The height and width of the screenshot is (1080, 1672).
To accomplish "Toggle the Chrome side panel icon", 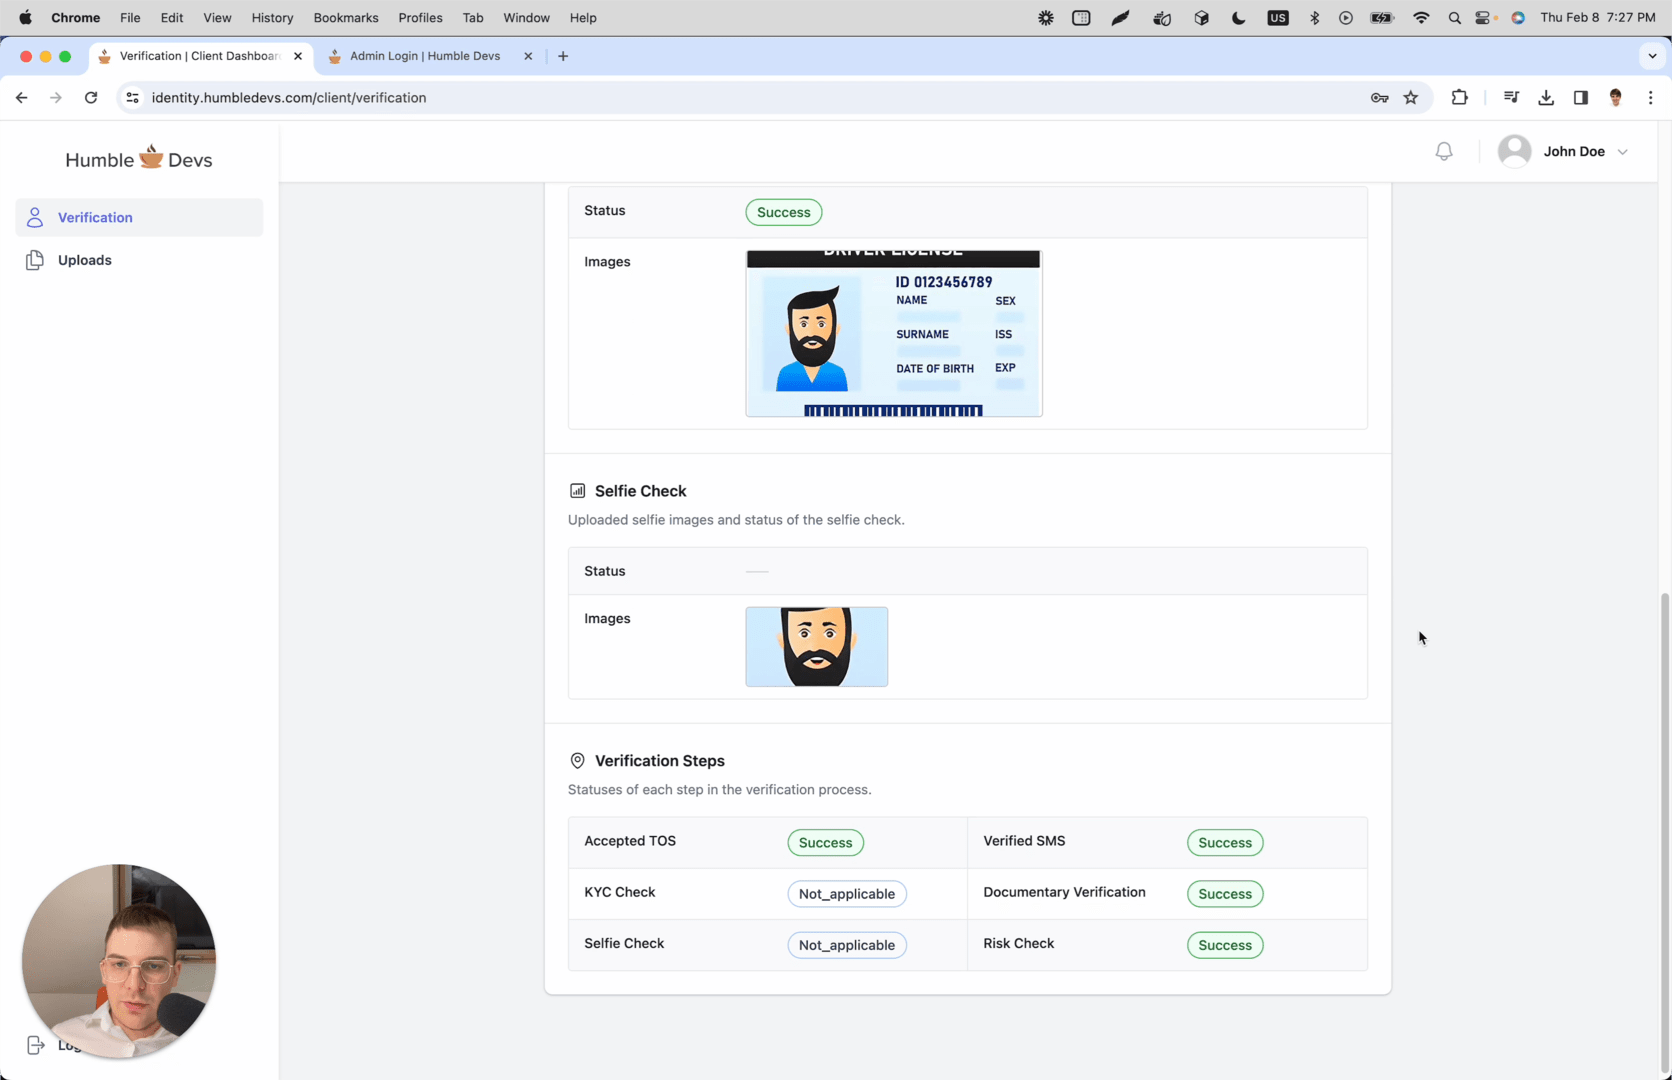I will (x=1581, y=97).
